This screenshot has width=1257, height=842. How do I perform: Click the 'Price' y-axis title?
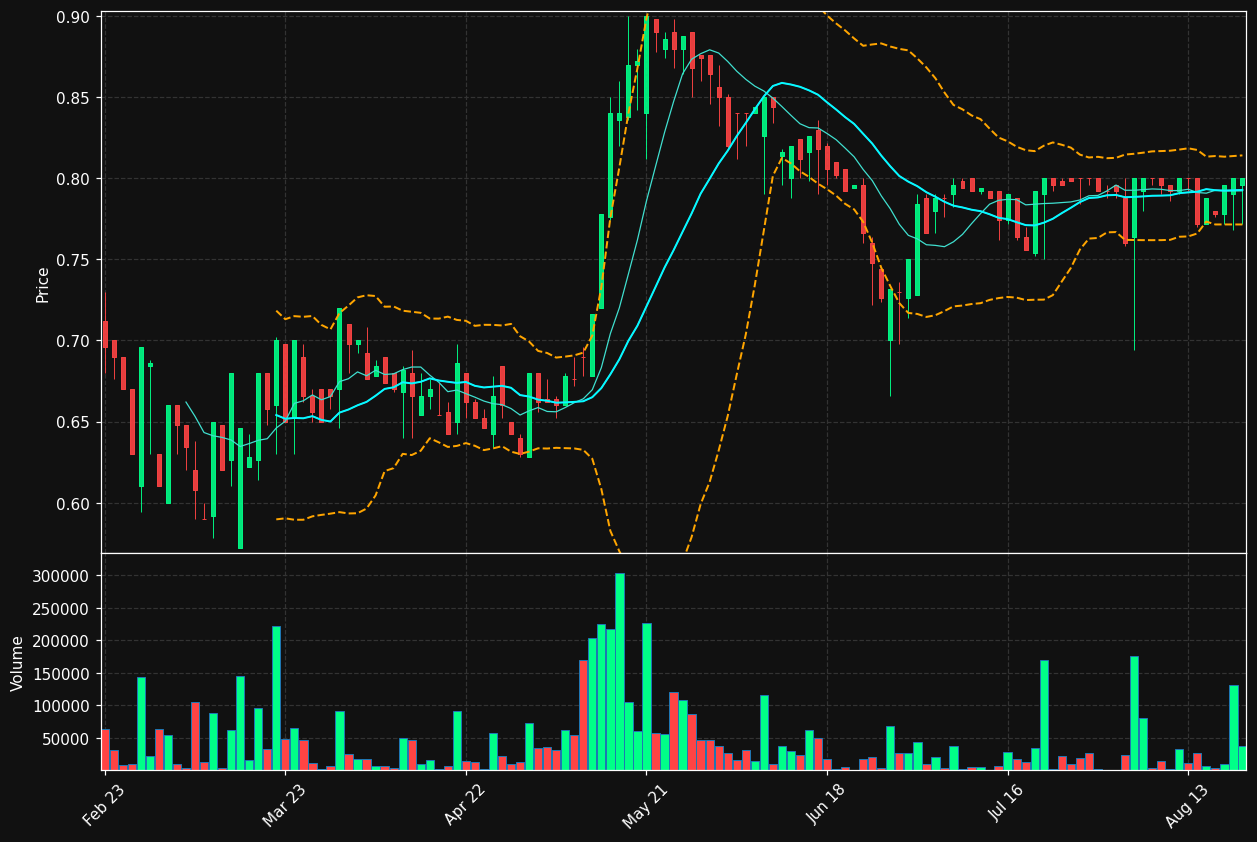pyautogui.click(x=43, y=284)
